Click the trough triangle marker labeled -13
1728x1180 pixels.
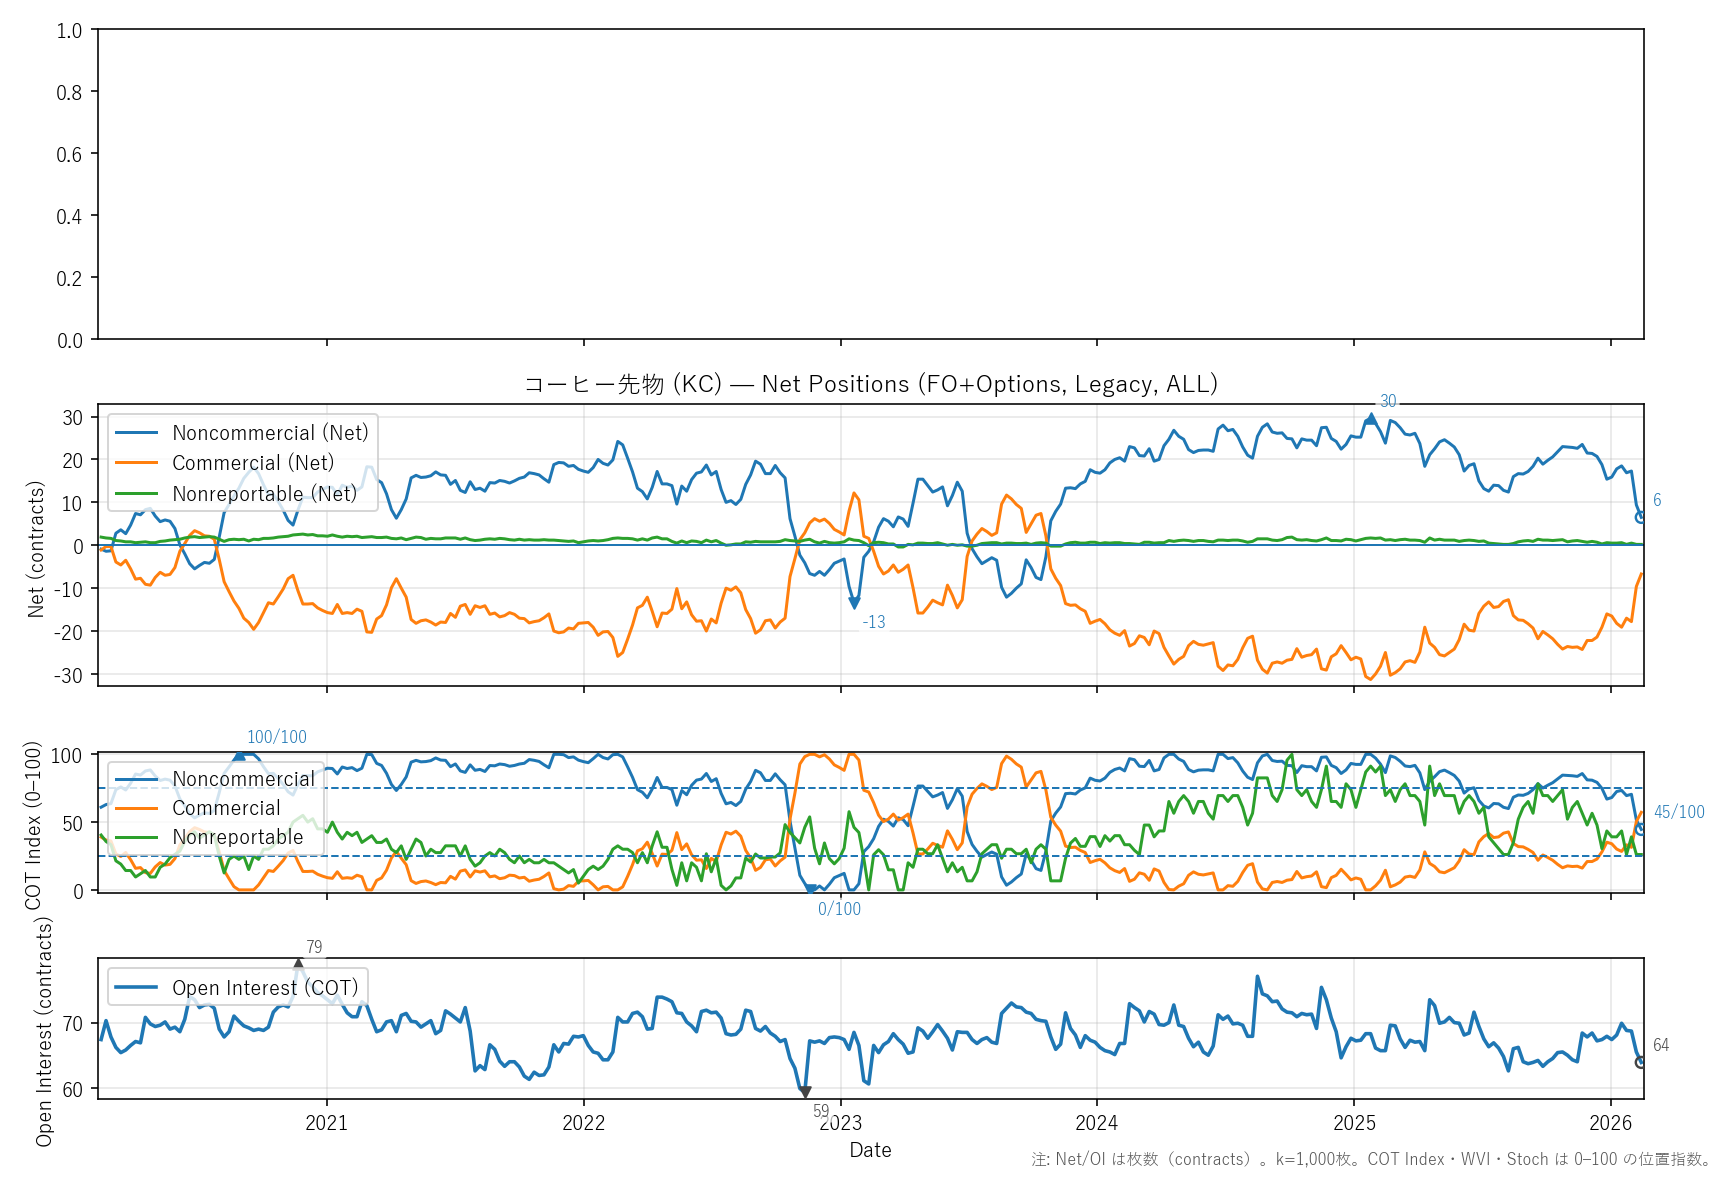pyautogui.click(x=854, y=603)
